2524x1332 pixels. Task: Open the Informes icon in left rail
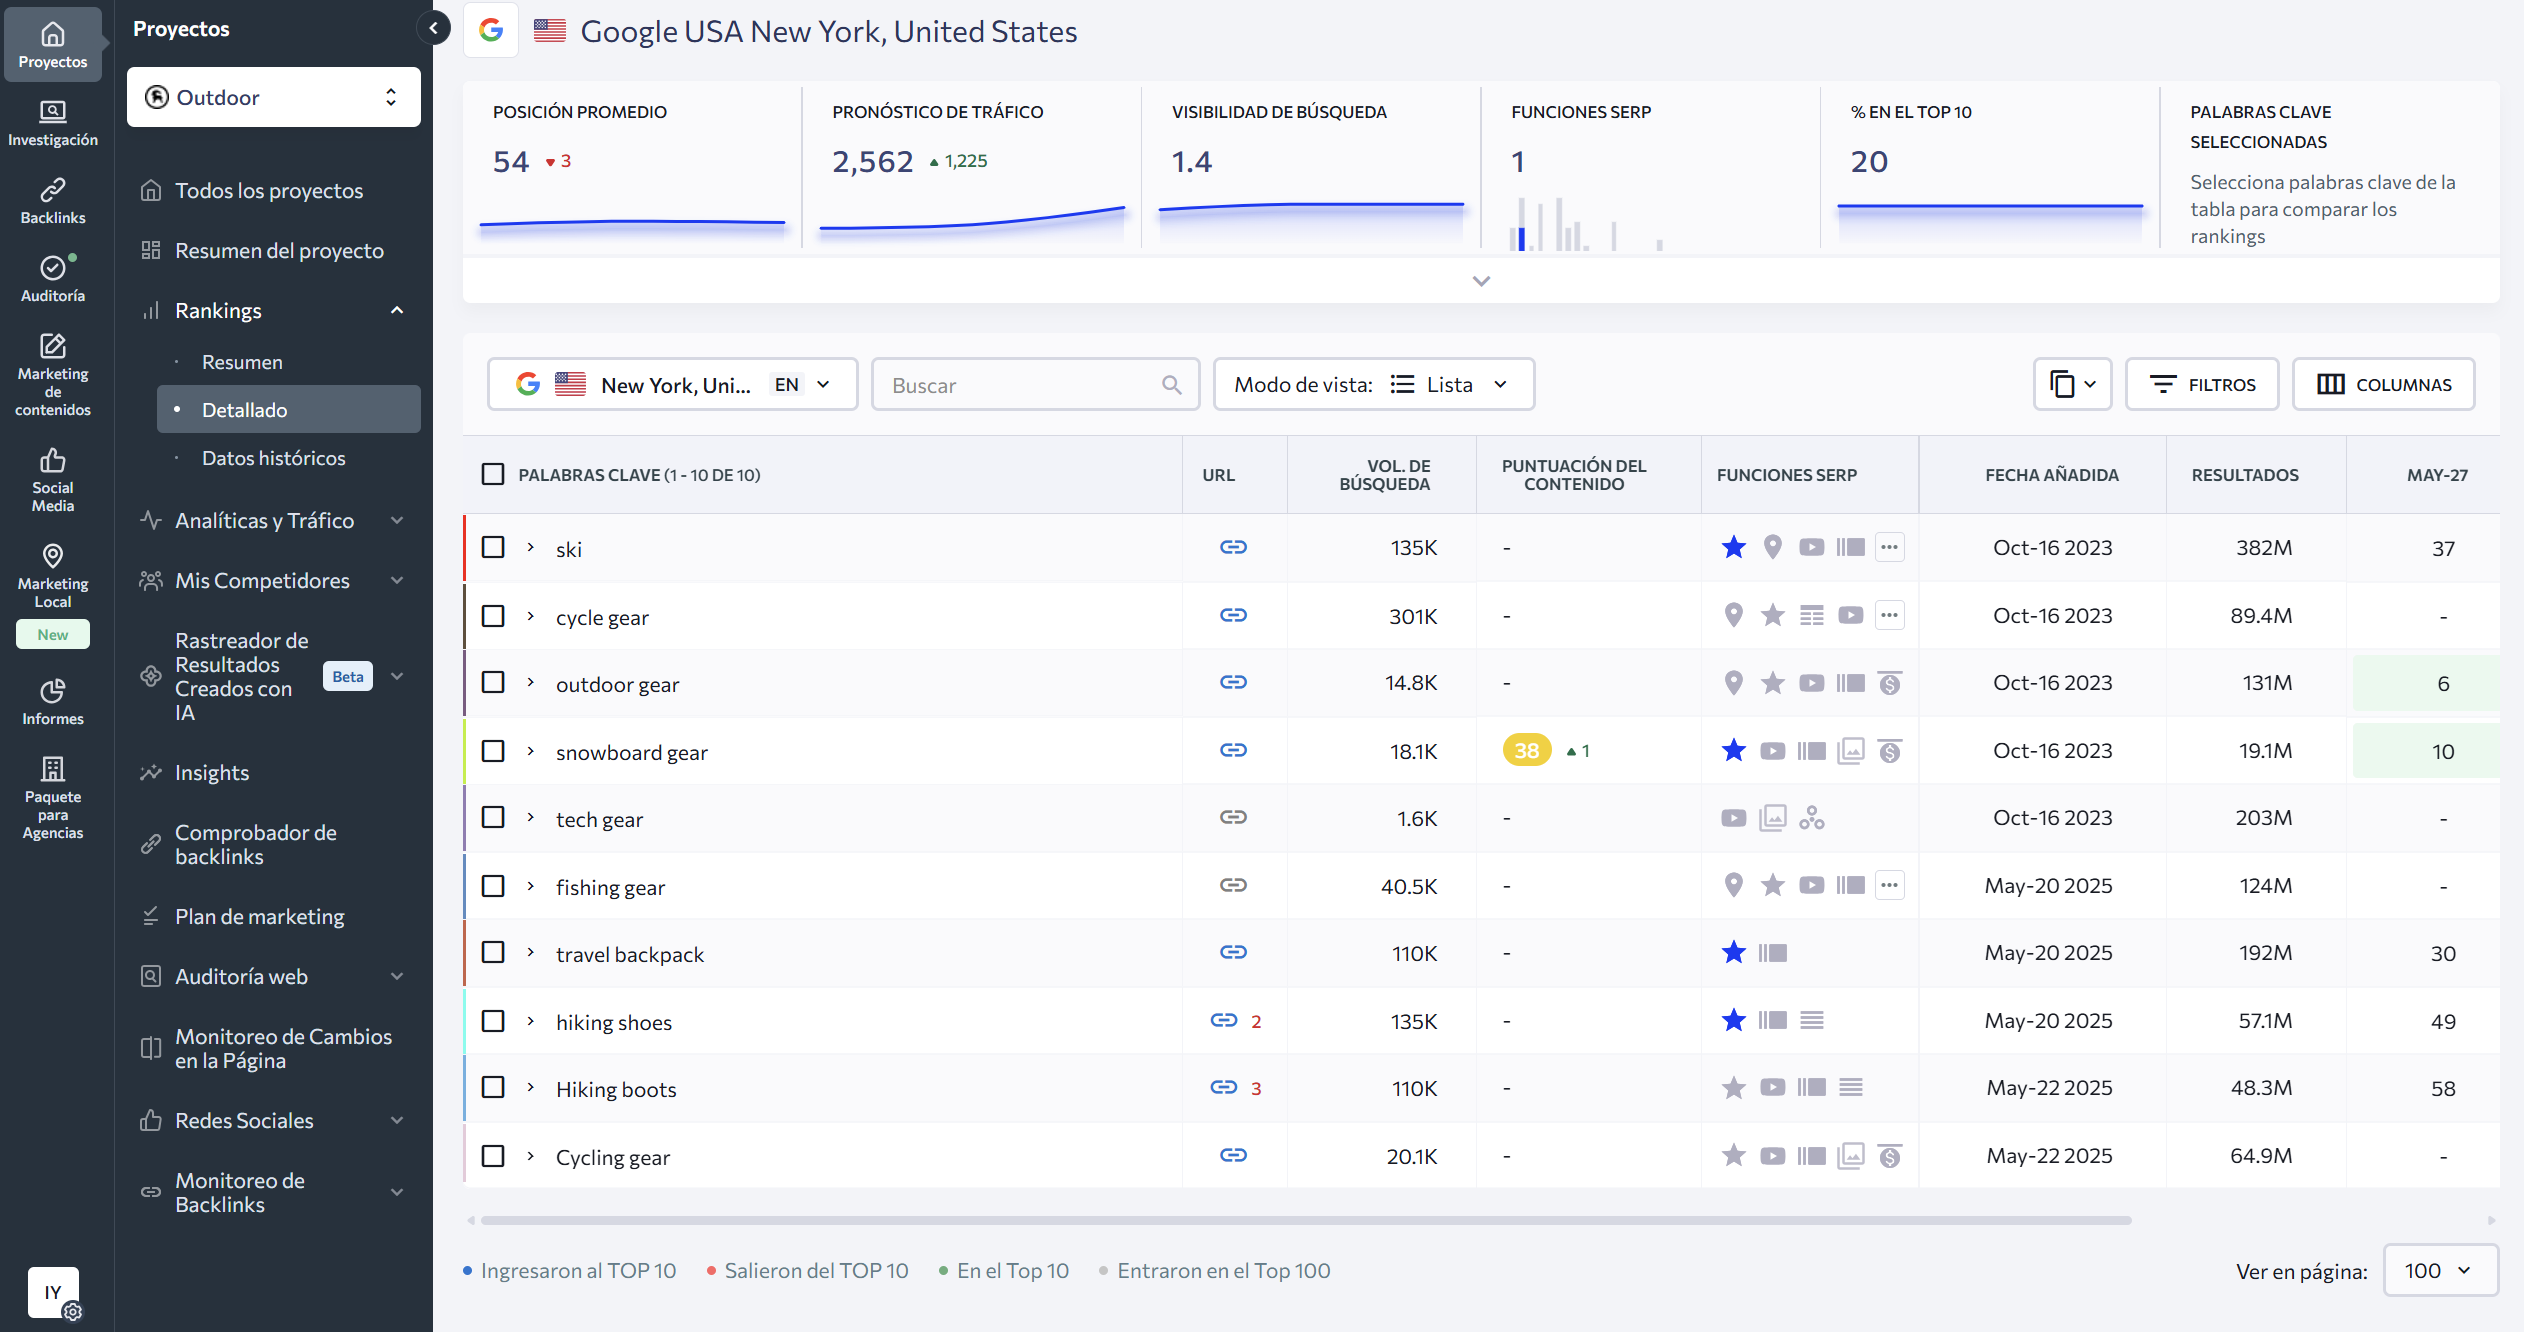tap(52, 702)
